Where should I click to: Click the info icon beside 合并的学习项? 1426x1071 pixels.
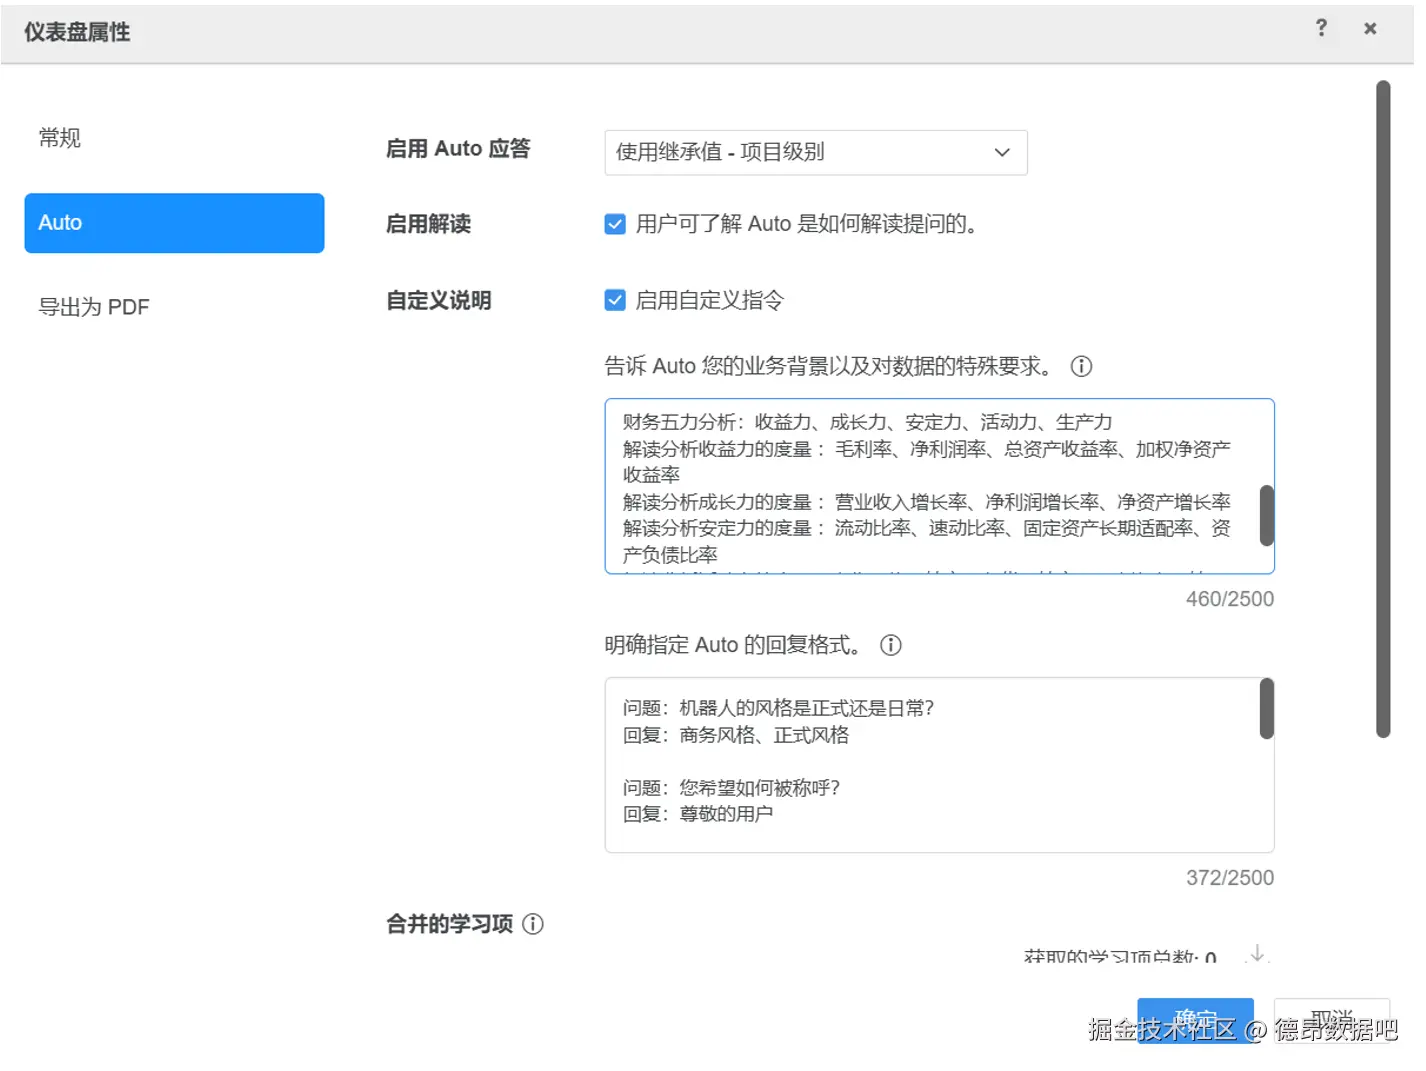pyautogui.click(x=534, y=925)
